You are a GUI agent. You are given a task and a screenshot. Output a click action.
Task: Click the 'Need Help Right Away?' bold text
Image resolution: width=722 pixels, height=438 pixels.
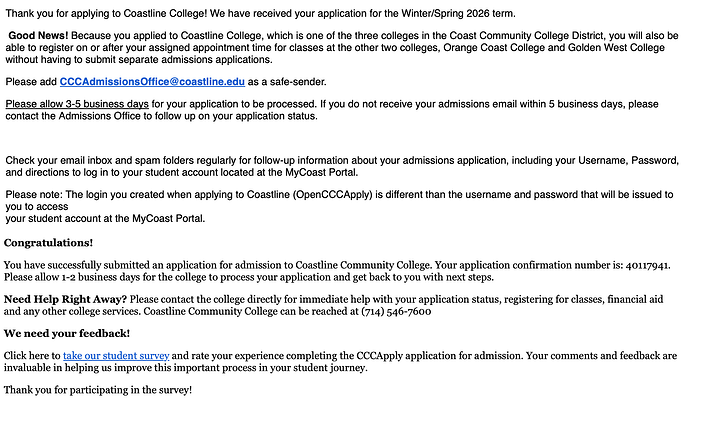(x=65, y=299)
